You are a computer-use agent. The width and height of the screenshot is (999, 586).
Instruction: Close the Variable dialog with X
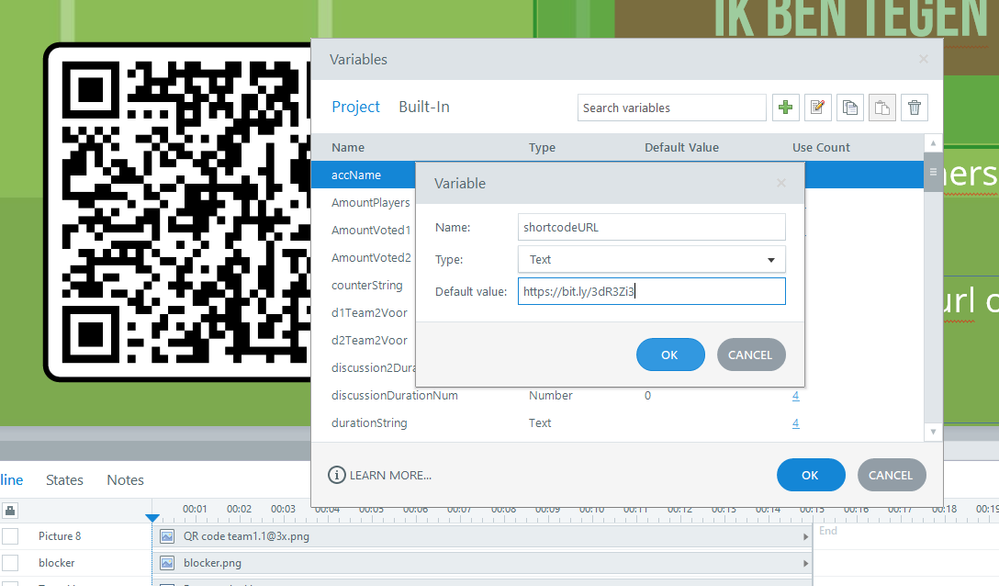coord(781,183)
